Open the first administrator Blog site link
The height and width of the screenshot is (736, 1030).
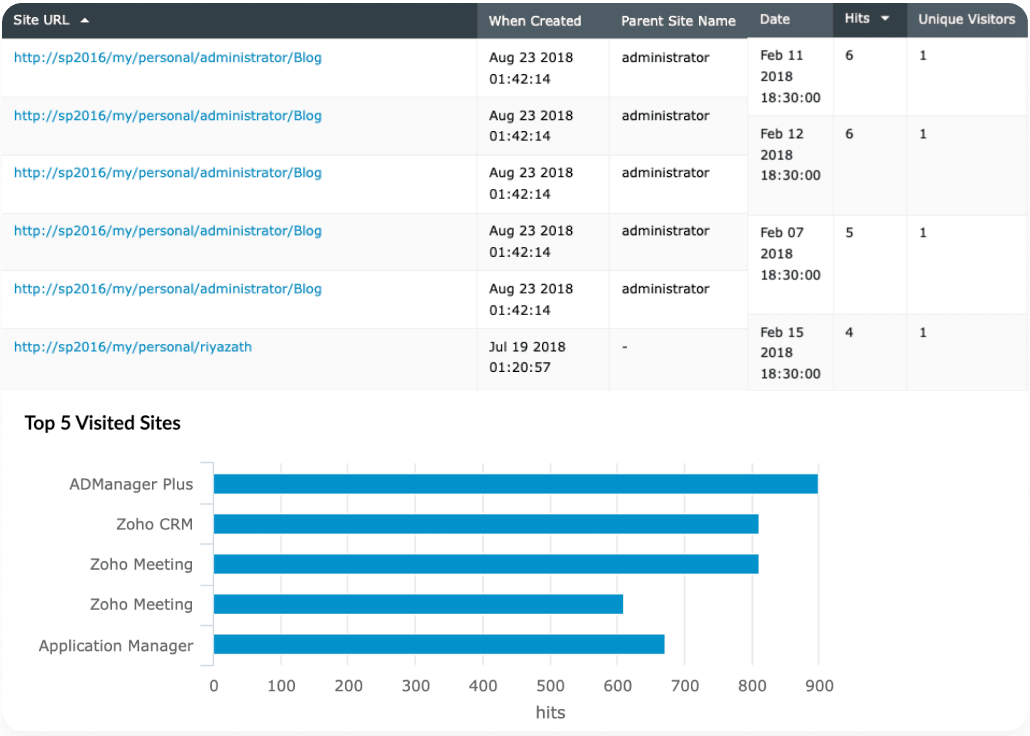tap(167, 58)
